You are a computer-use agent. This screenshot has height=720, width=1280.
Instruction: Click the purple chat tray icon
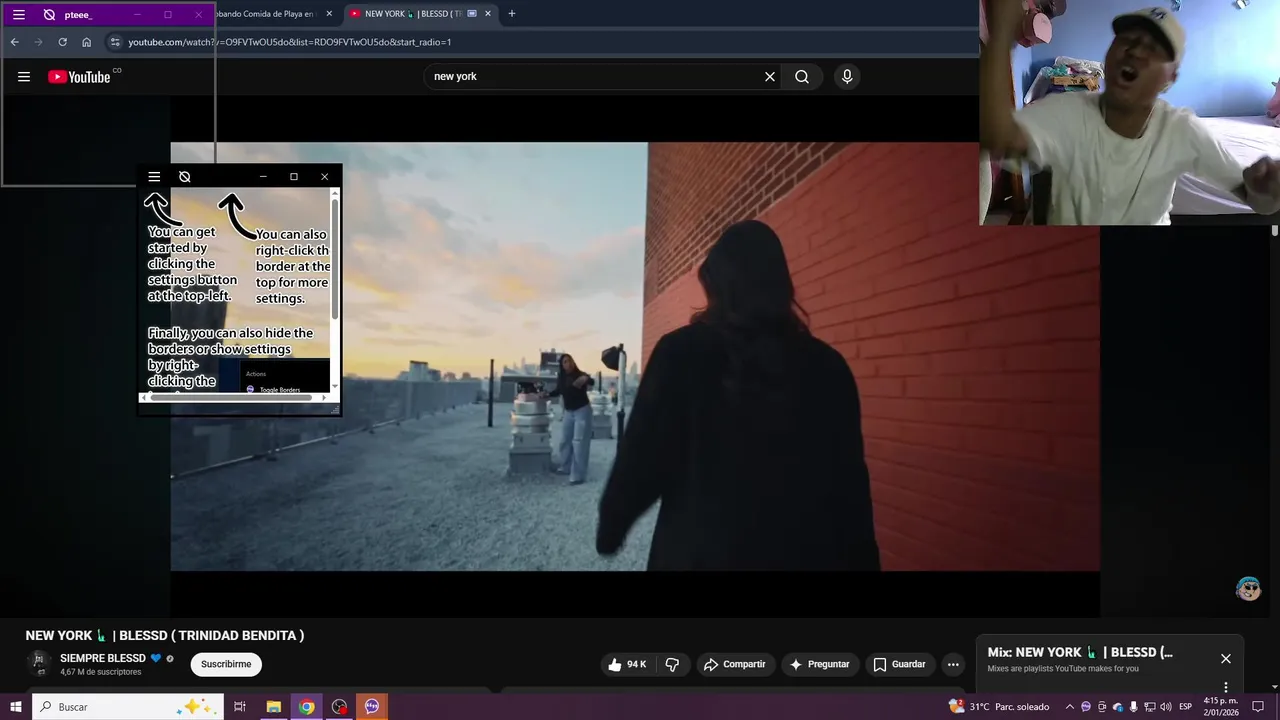coord(1086,707)
